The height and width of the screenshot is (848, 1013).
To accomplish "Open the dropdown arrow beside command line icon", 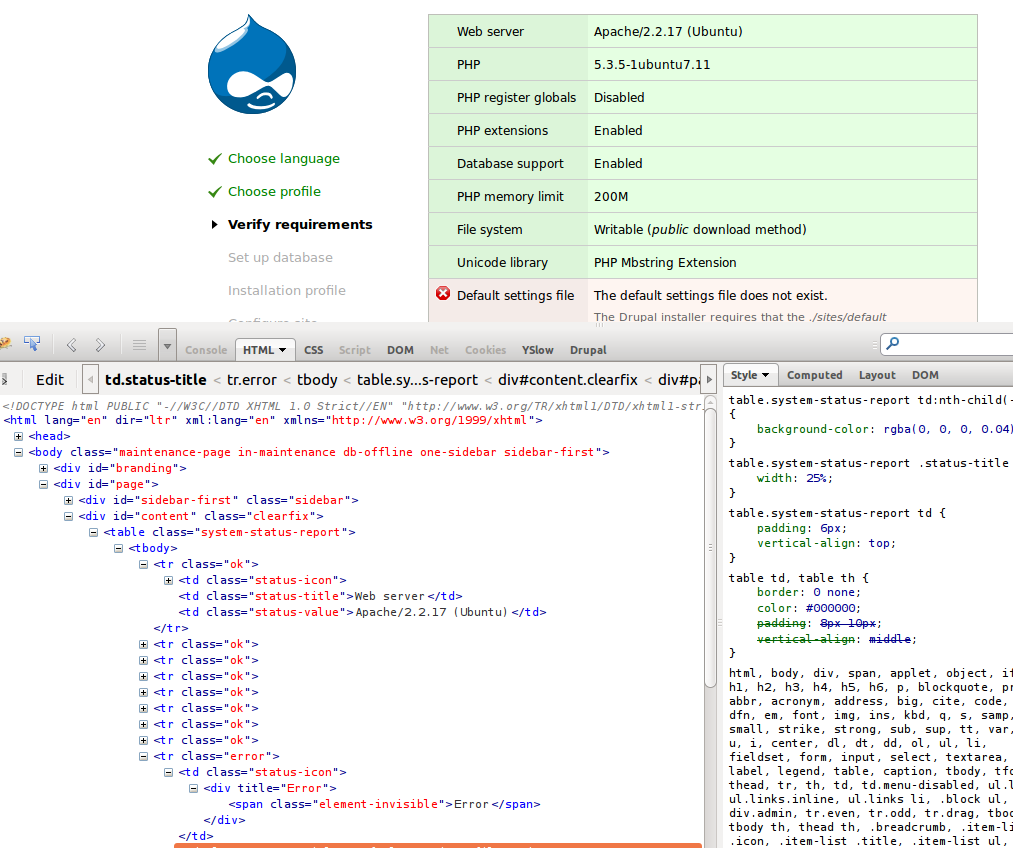I will pyautogui.click(x=167, y=346).
